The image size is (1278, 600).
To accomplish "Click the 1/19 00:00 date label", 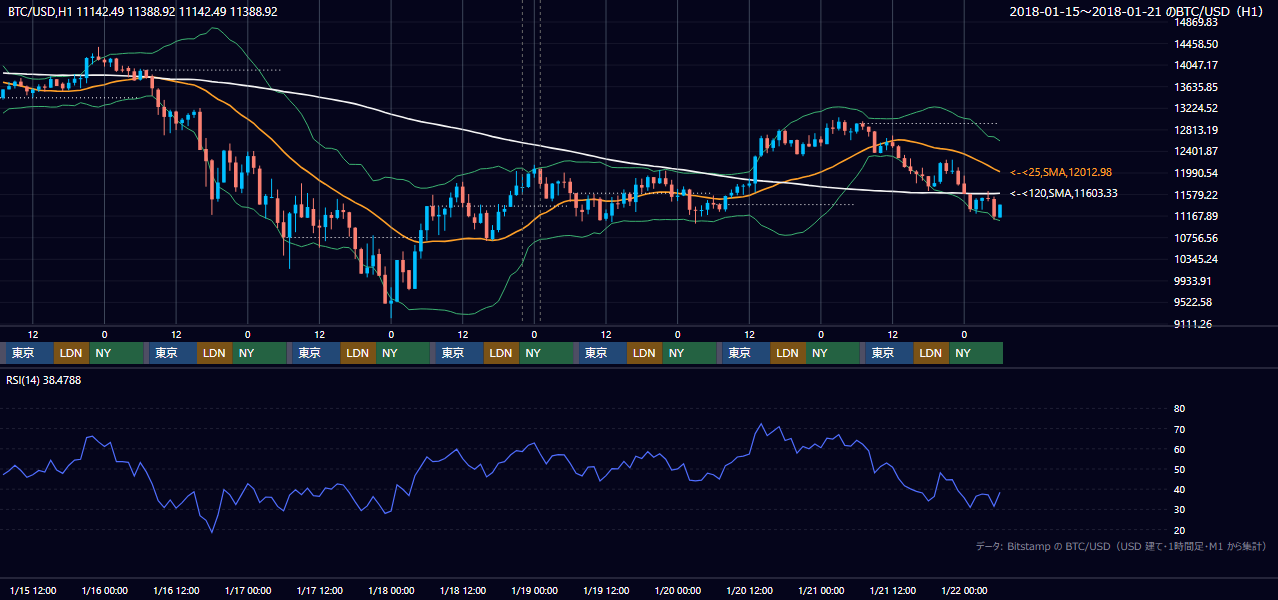I will click(x=534, y=589).
